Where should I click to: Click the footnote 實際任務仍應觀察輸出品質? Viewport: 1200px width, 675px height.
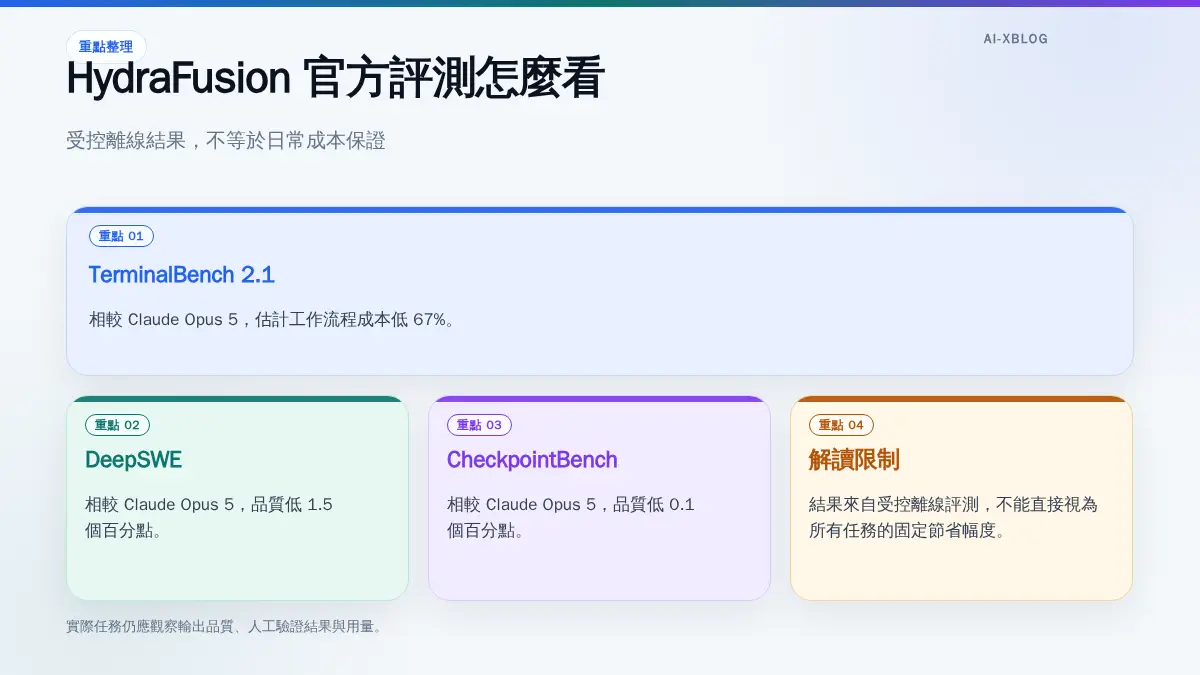click(224, 627)
